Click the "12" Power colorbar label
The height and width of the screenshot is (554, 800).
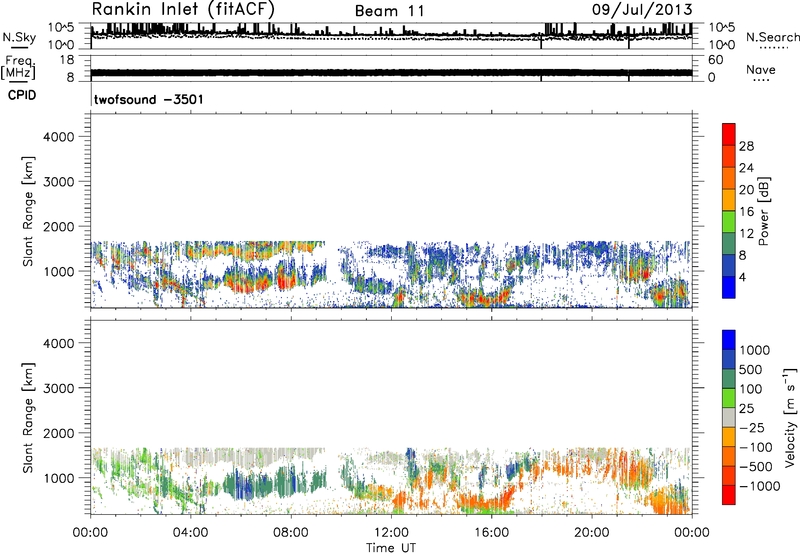click(x=746, y=234)
